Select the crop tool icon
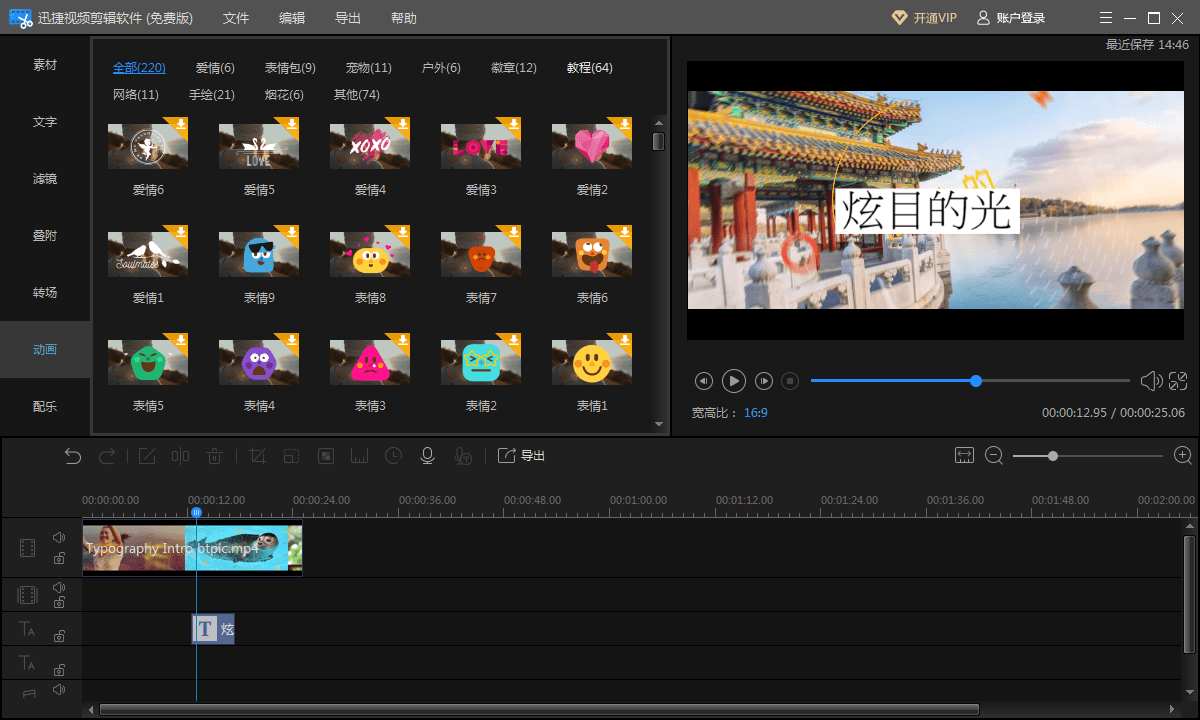Viewport: 1200px width, 720px height. coord(256,456)
